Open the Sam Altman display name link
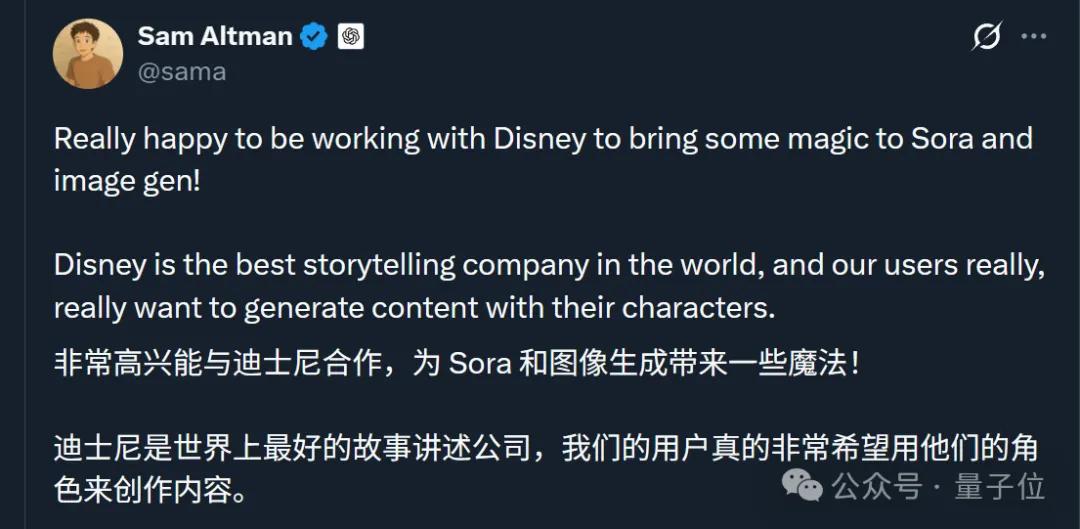 click(x=214, y=37)
